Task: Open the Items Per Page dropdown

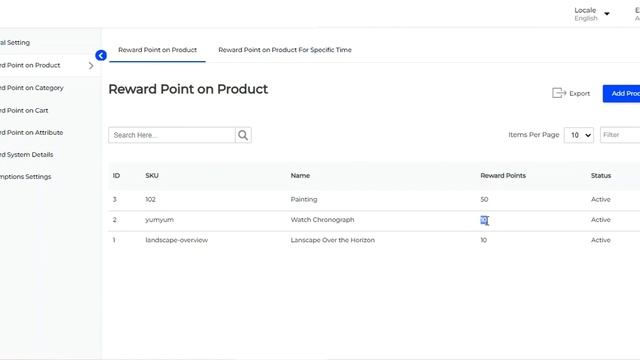Action: 579,135
